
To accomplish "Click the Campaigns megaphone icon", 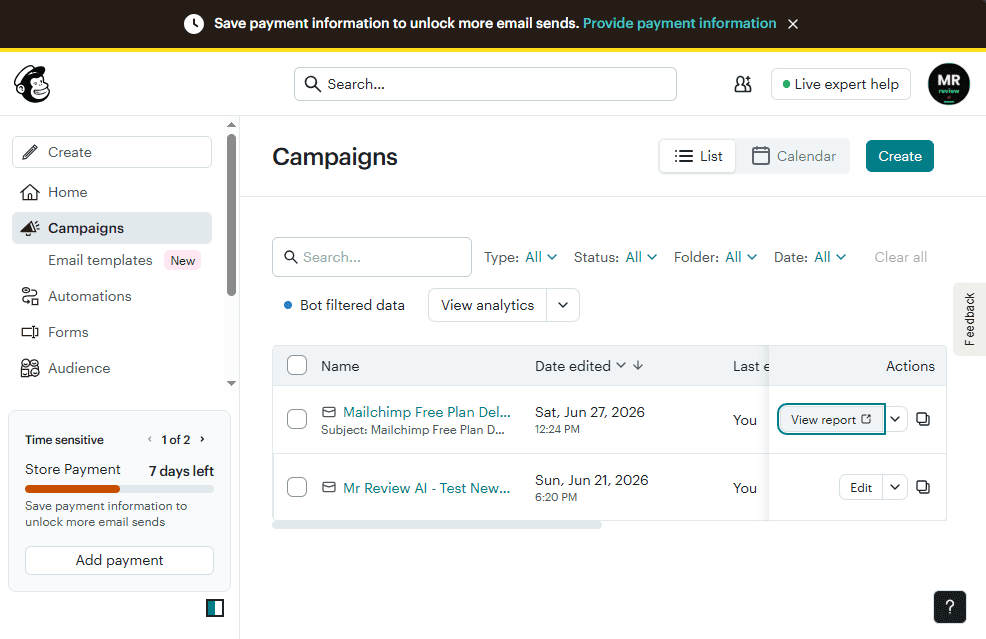I will tap(30, 228).
